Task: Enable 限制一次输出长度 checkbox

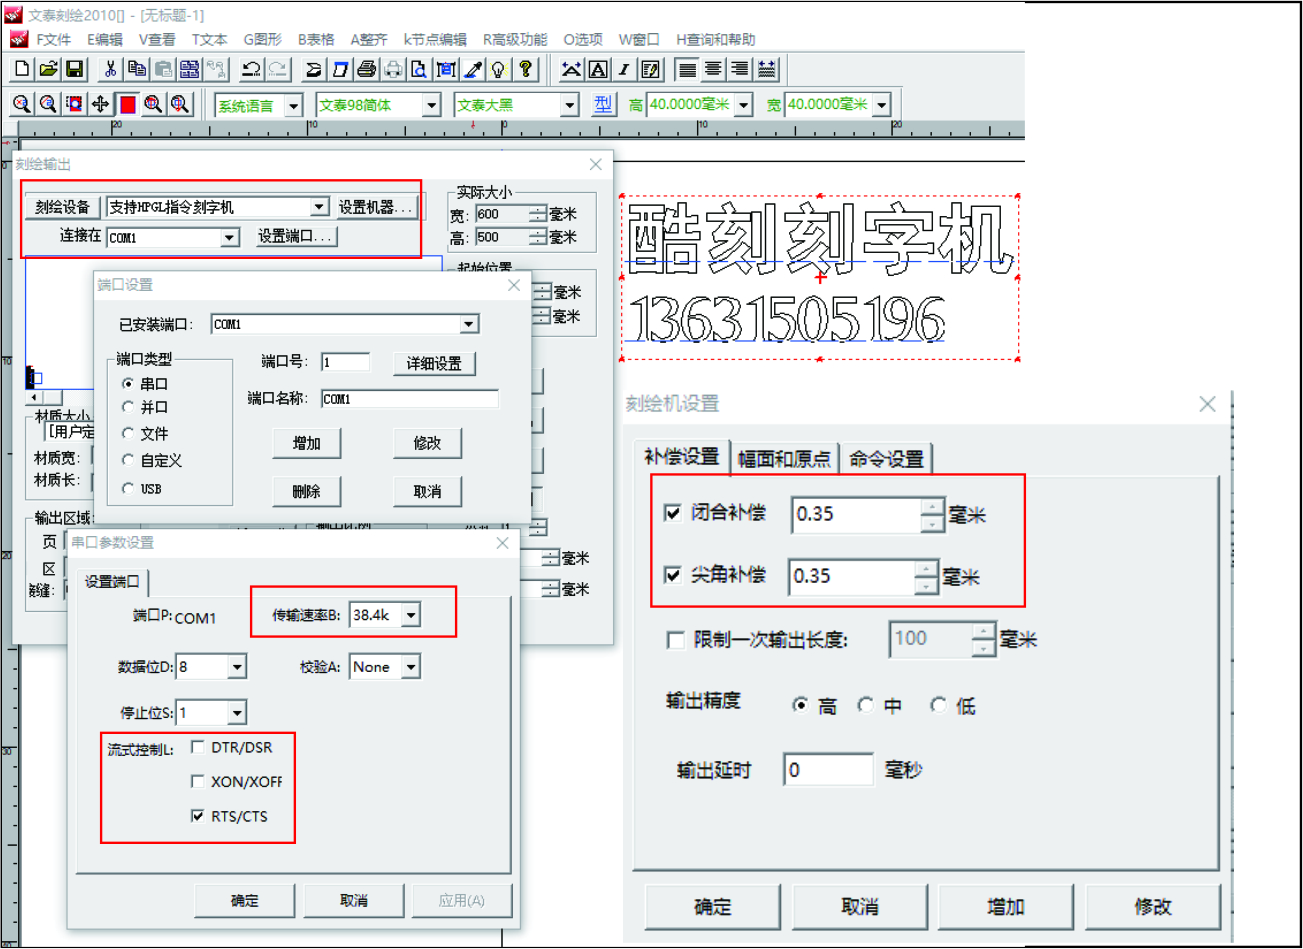Action: [x=676, y=640]
